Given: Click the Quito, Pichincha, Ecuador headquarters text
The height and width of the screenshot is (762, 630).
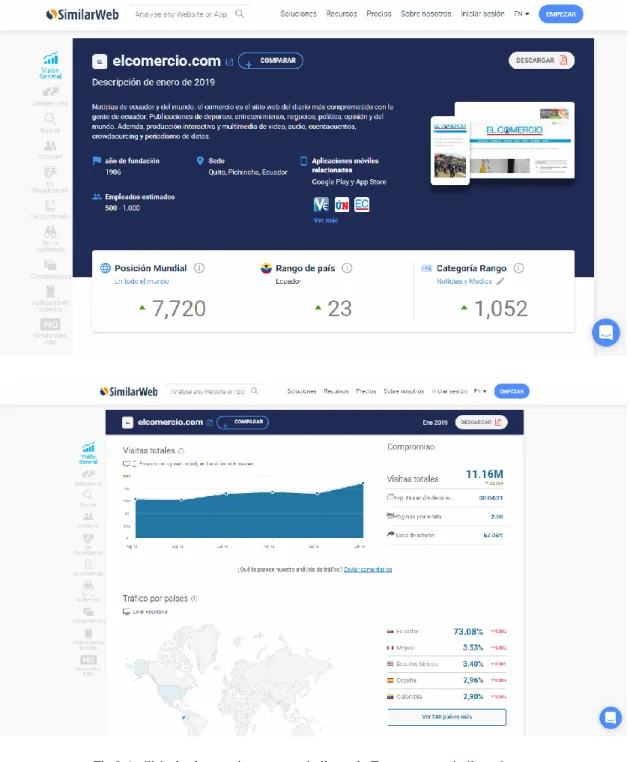Looking at the screenshot, I should (x=248, y=172).
